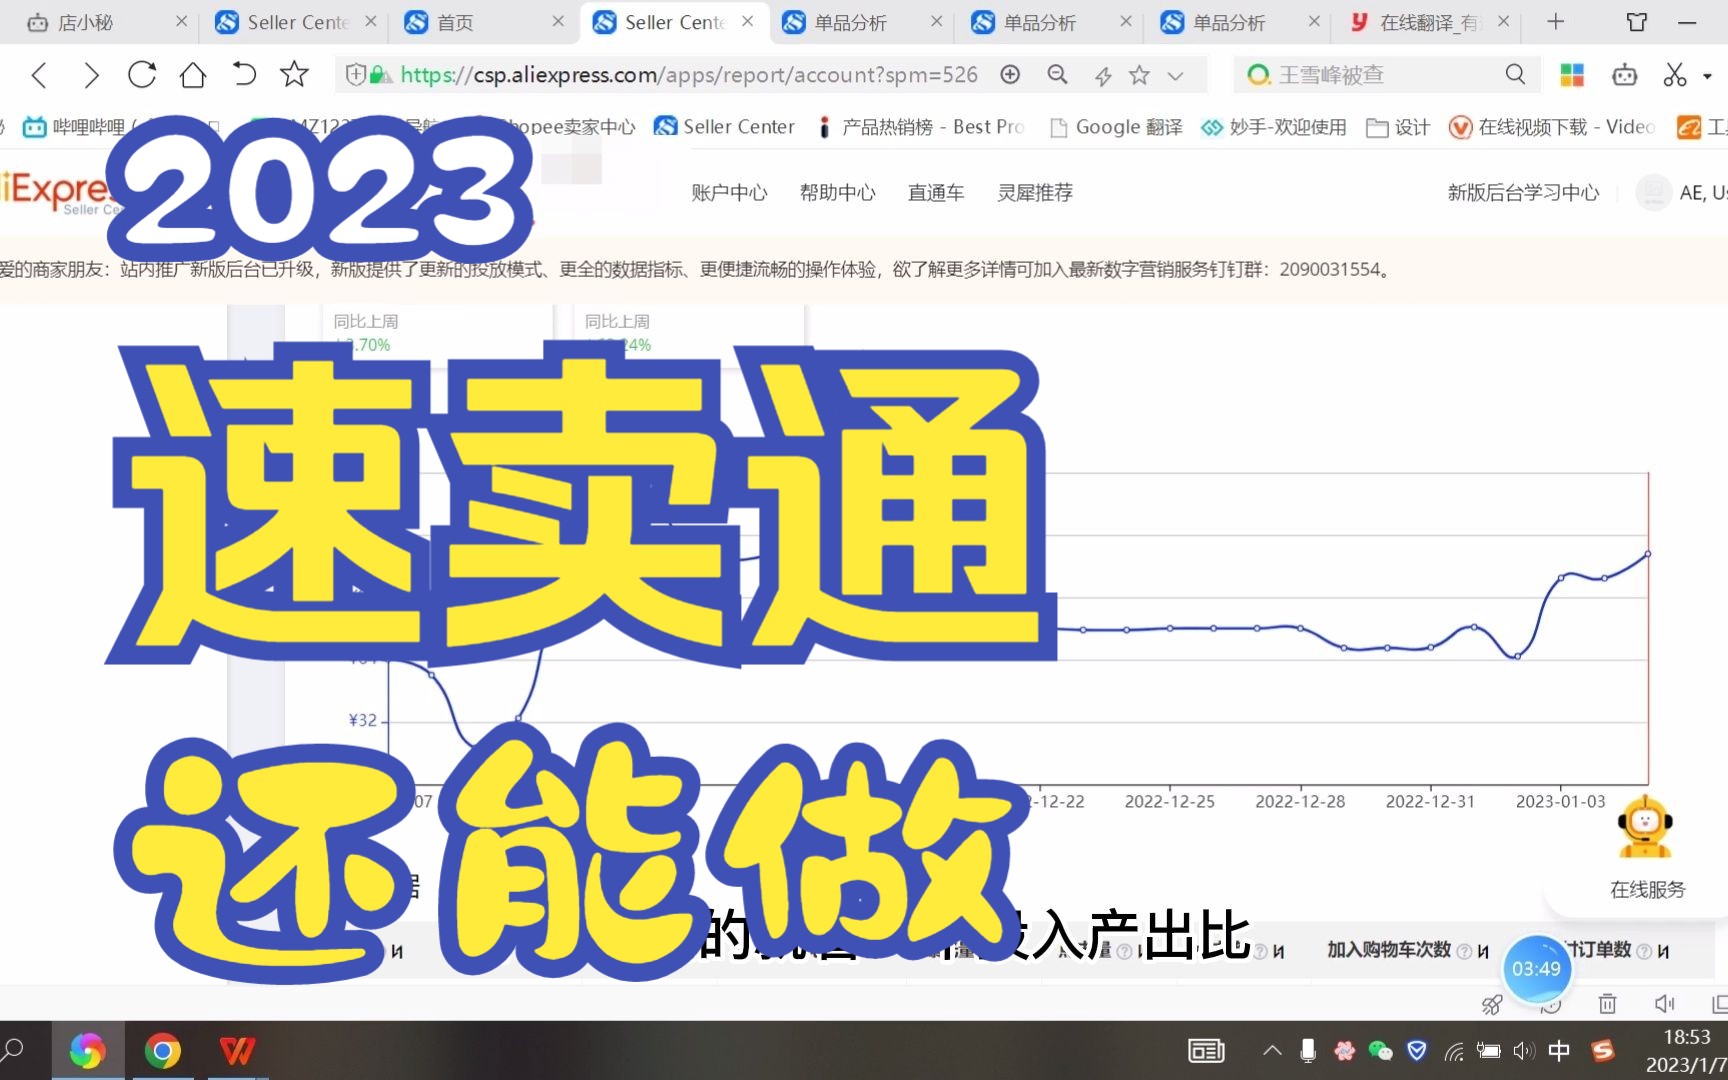Open Google 翻译 bookmark
The image size is (1728, 1080).
click(x=1116, y=127)
